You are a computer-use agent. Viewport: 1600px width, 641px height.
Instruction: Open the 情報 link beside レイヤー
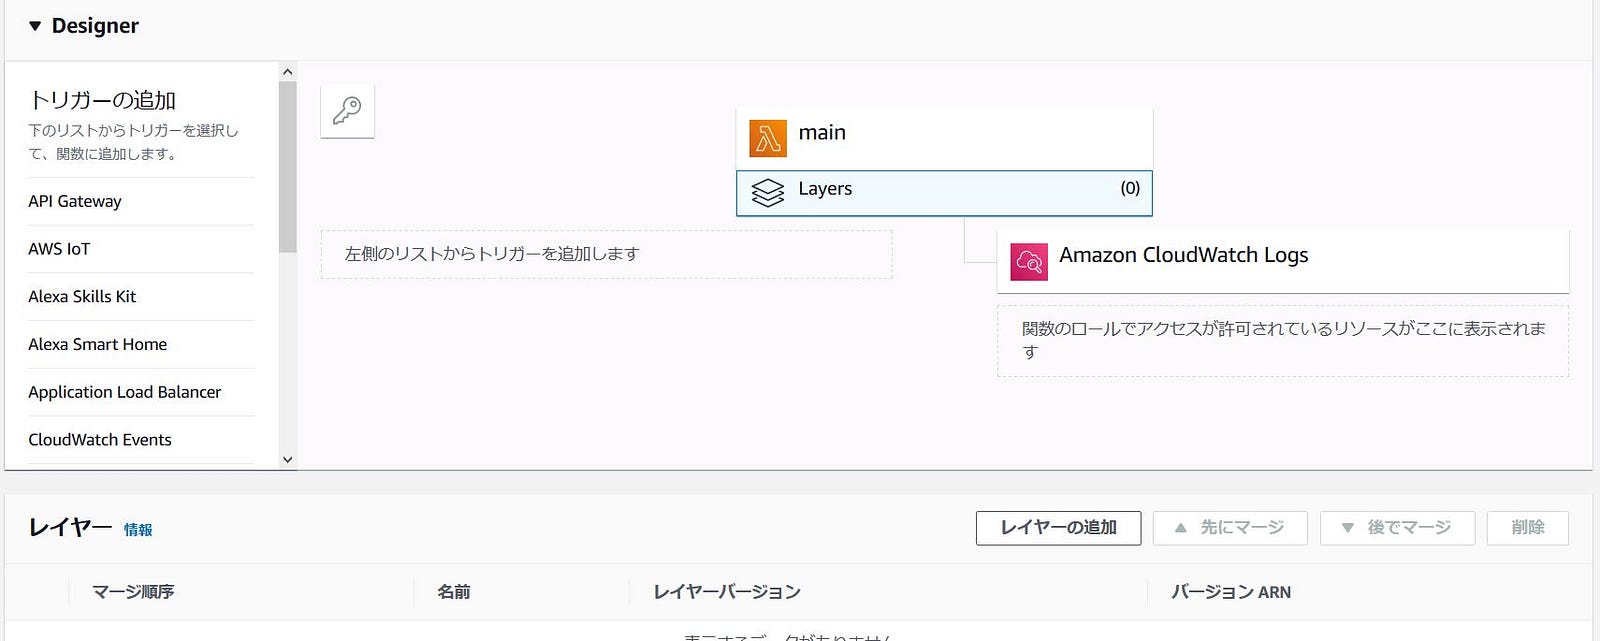tap(138, 530)
